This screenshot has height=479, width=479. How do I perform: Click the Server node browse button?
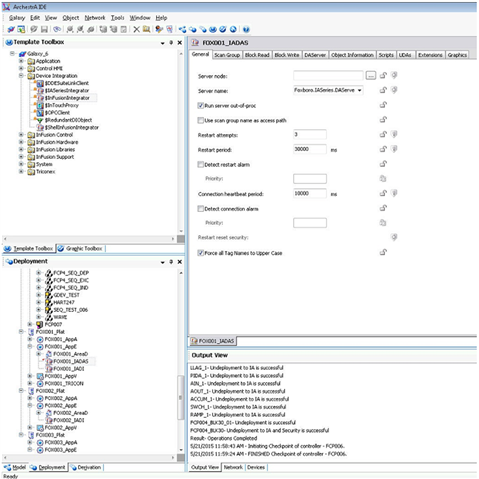(x=371, y=76)
